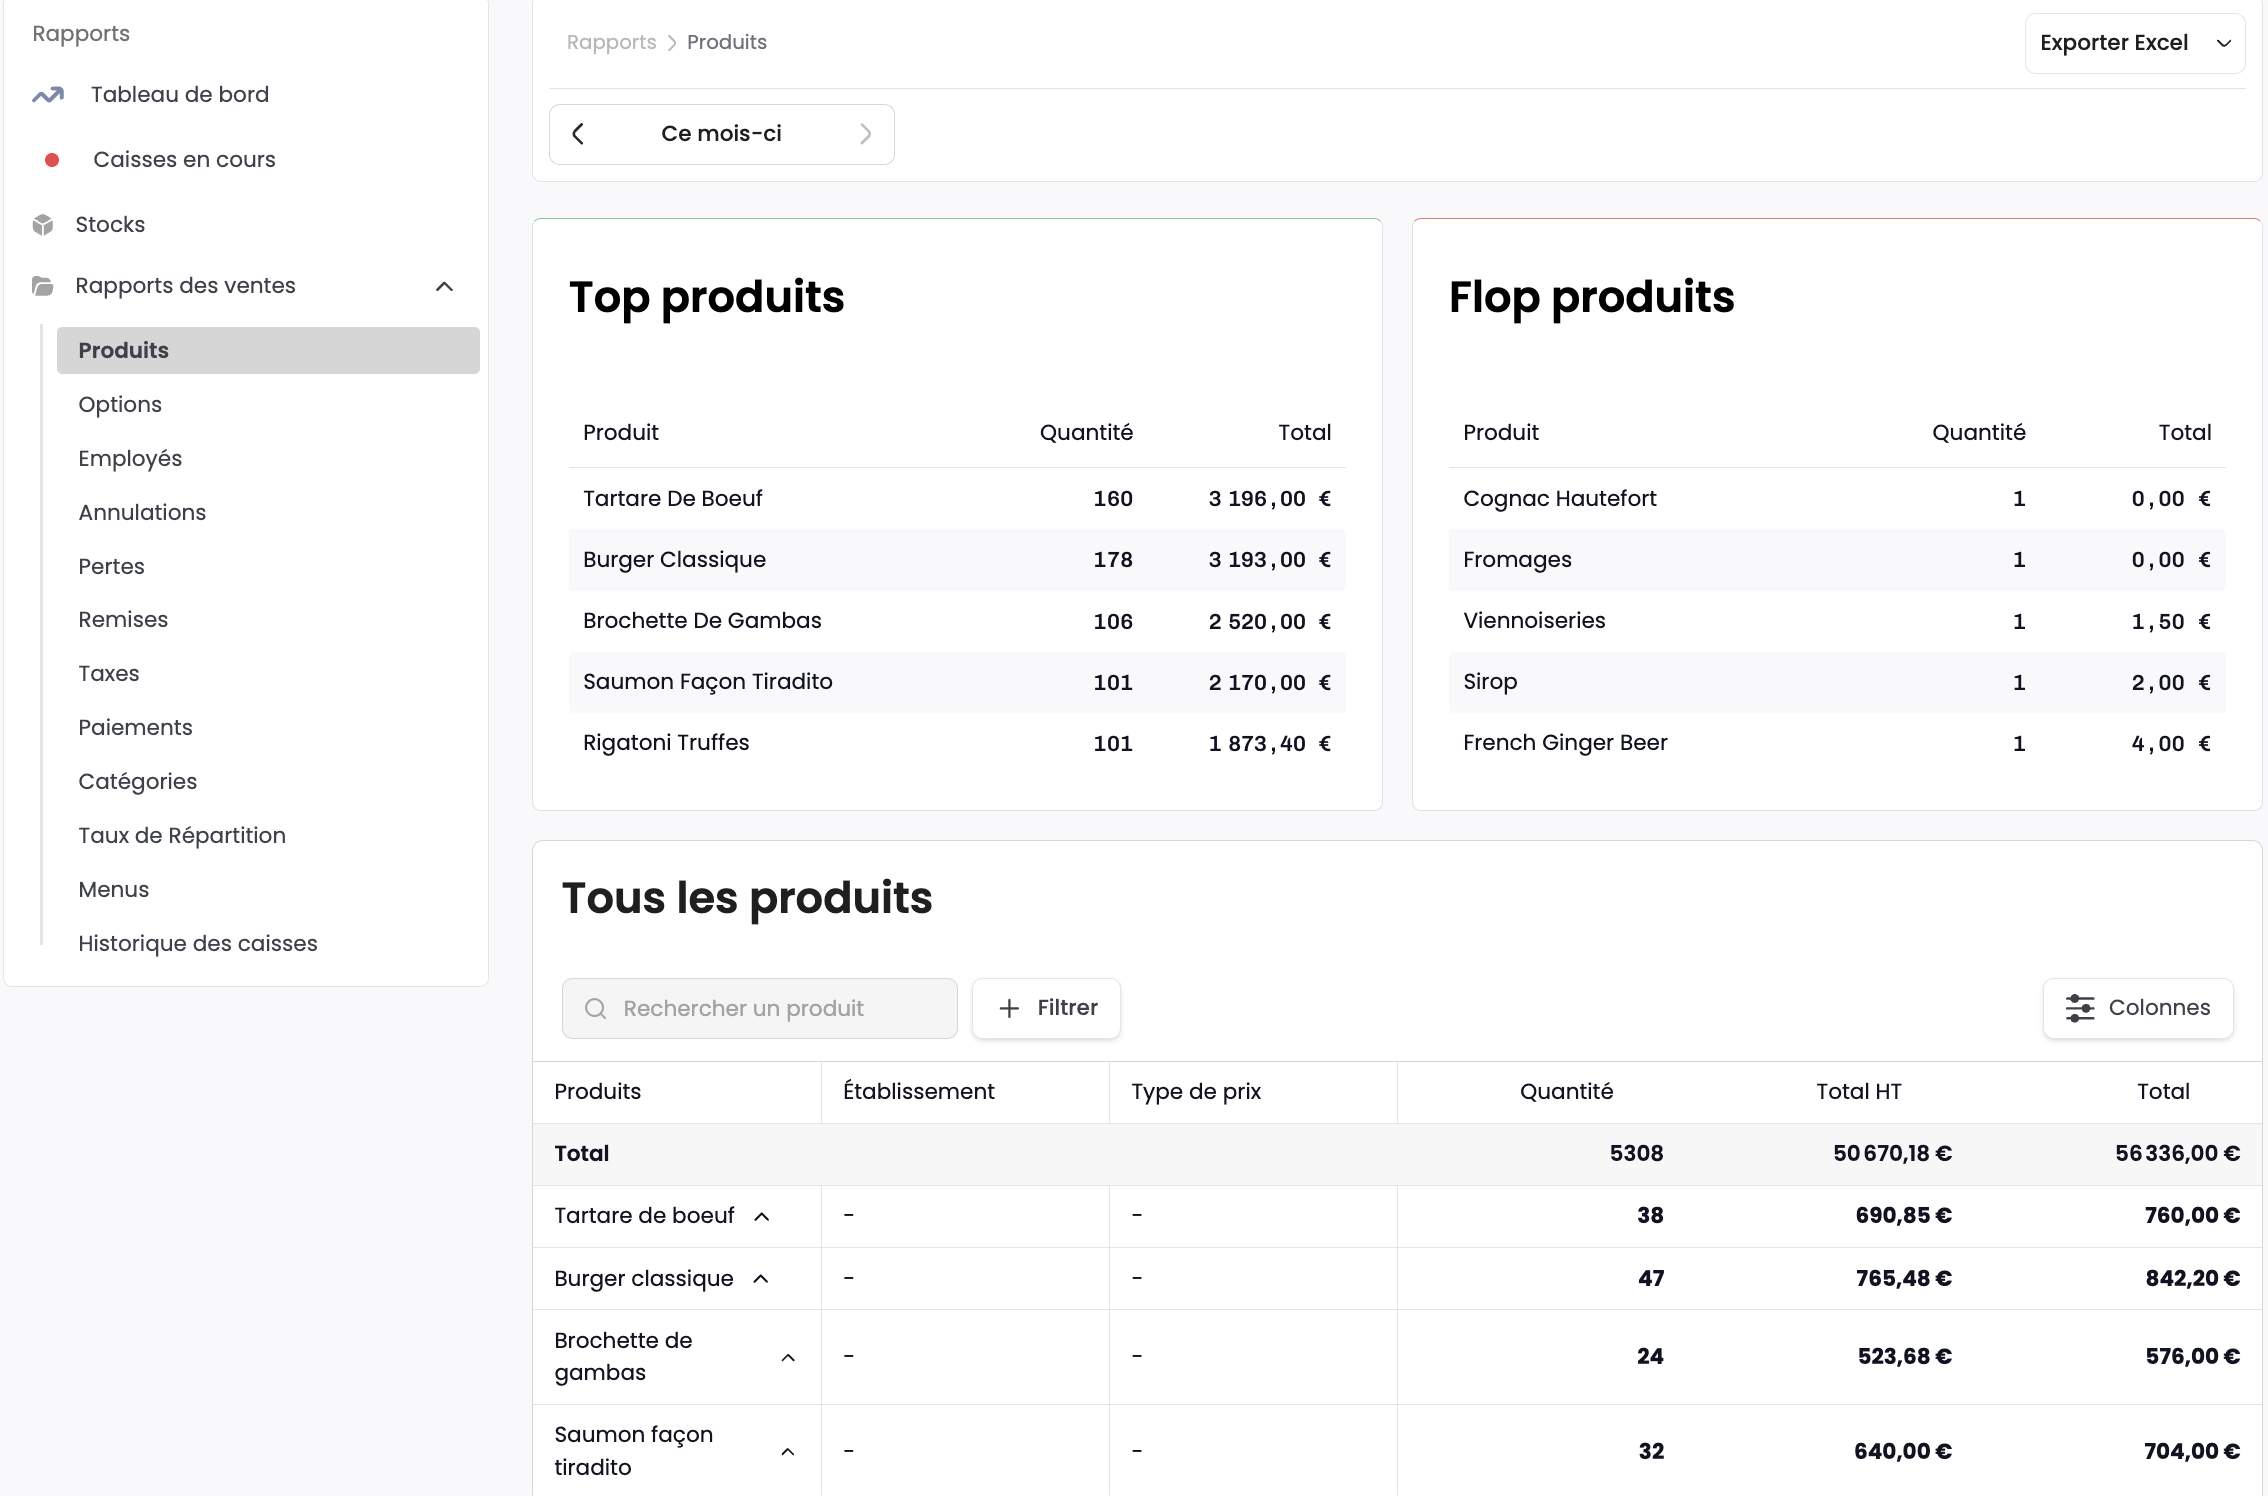Click the red Caisses en cours status icon
Image resolution: width=2268 pixels, height=1496 pixels.
(51, 159)
